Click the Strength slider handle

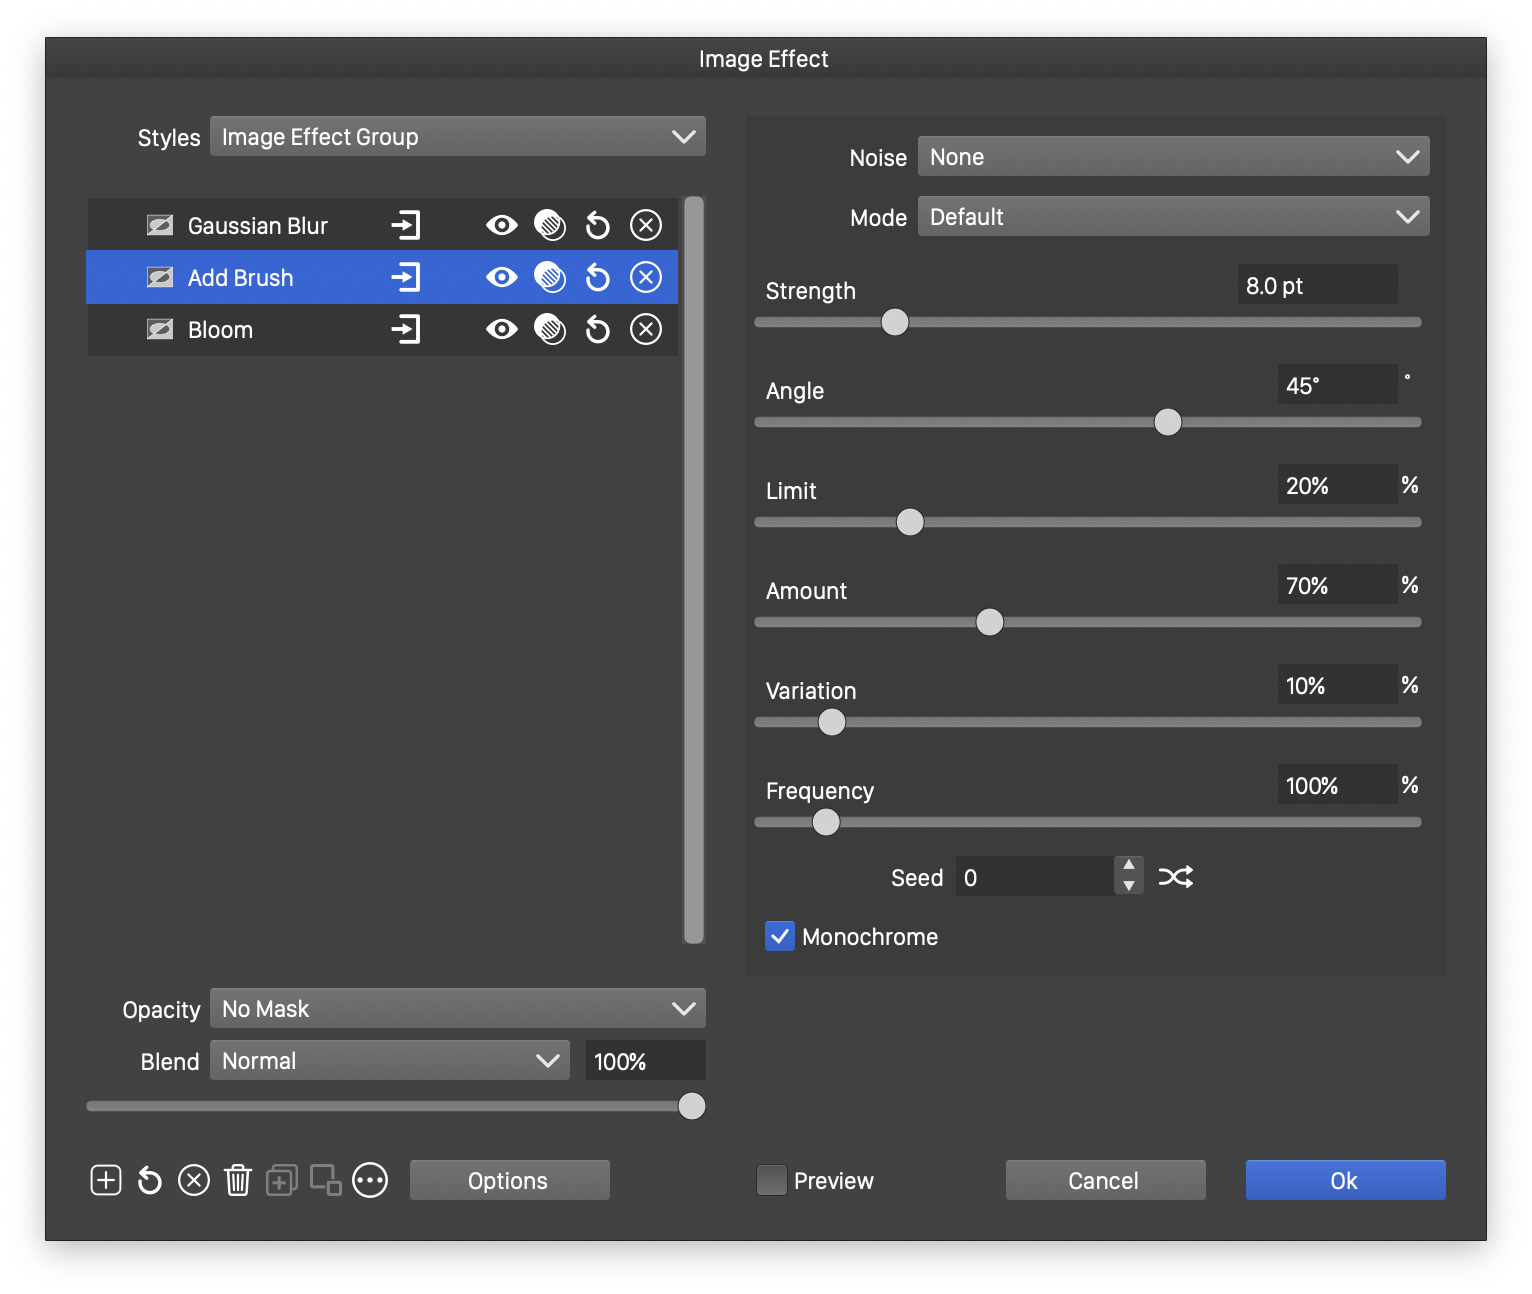pyautogui.click(x=895, y=322)
